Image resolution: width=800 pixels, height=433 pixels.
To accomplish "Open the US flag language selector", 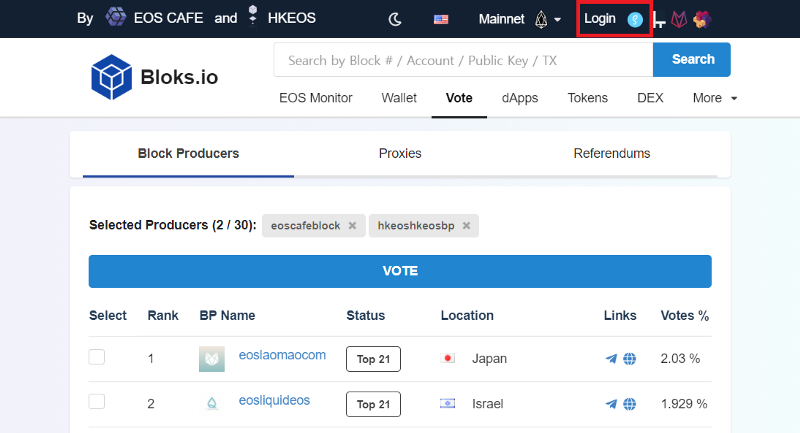I will point(441,19).
